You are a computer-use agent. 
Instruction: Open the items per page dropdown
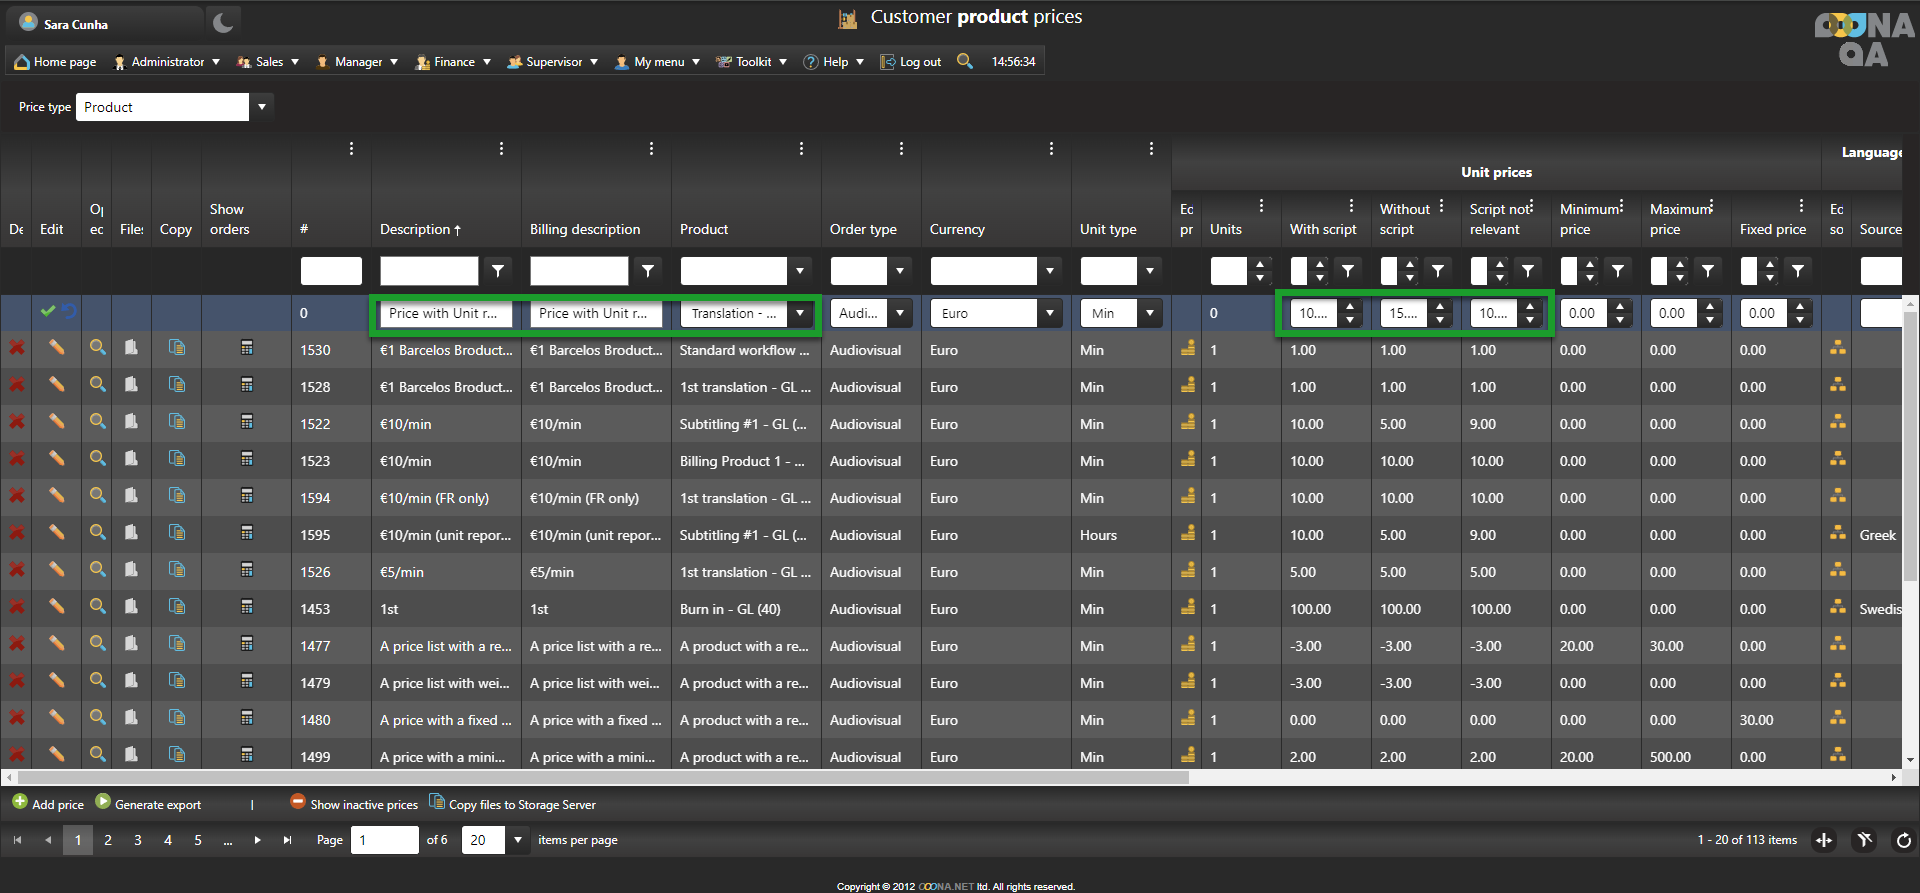(x=518, y=840)
